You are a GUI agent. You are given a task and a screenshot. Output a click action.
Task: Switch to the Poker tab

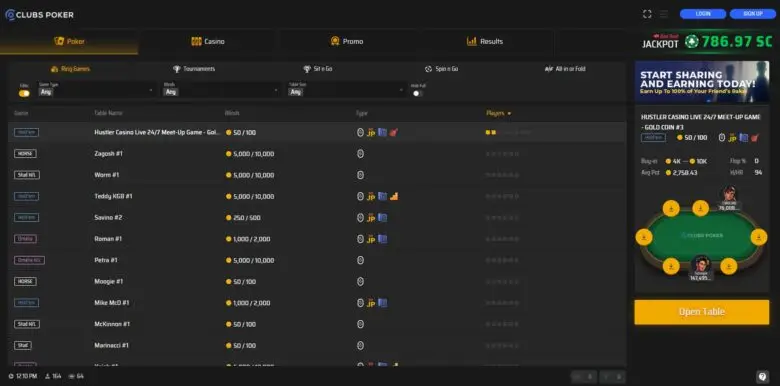point(69,42)
